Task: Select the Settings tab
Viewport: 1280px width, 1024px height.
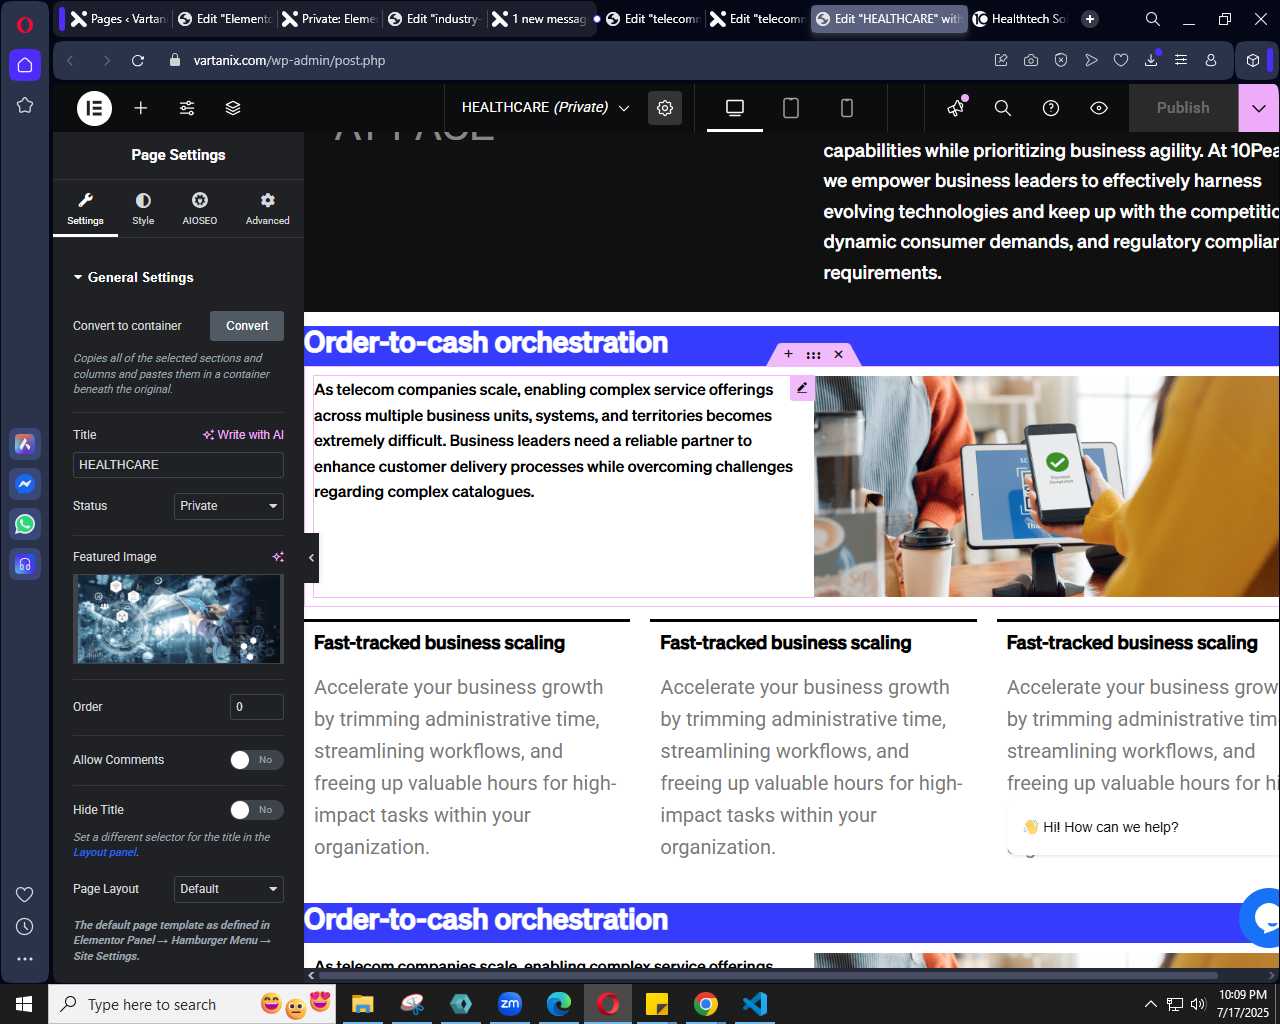Action: pos(85,209)
